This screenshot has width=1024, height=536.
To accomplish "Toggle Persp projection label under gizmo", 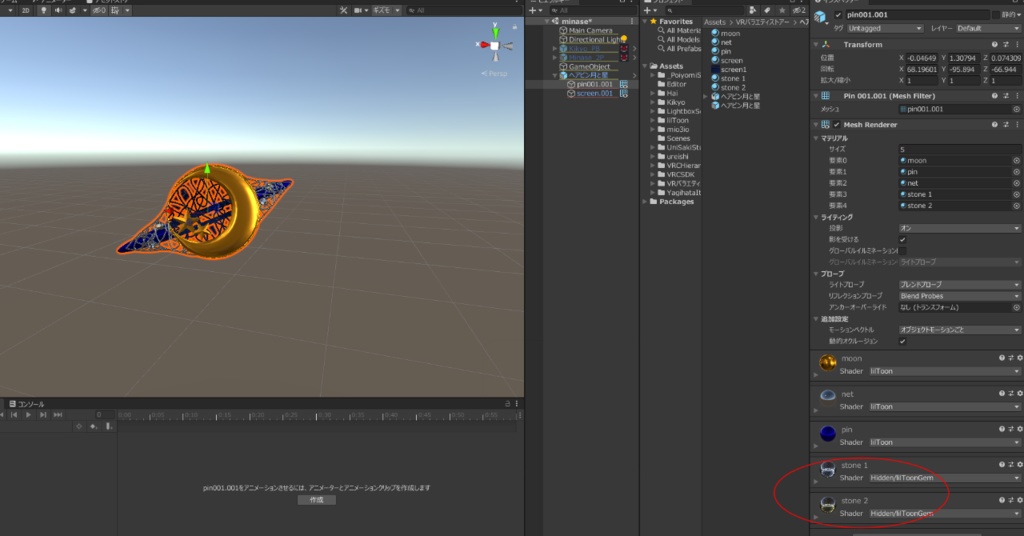I will coord(494,74).
